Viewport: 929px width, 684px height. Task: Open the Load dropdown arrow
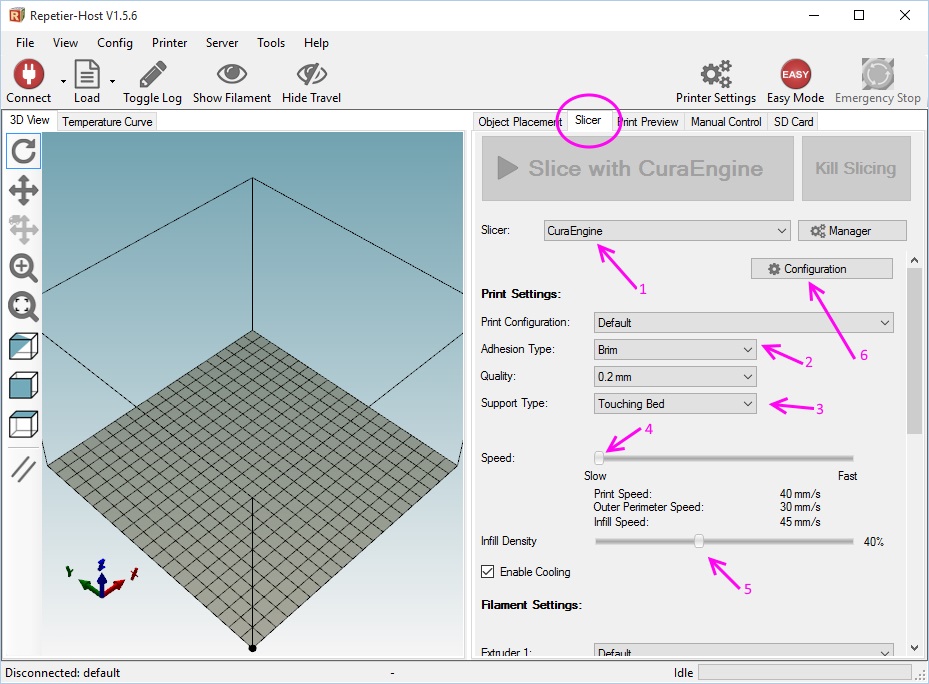pyautogui.click(x=112, y=81)
